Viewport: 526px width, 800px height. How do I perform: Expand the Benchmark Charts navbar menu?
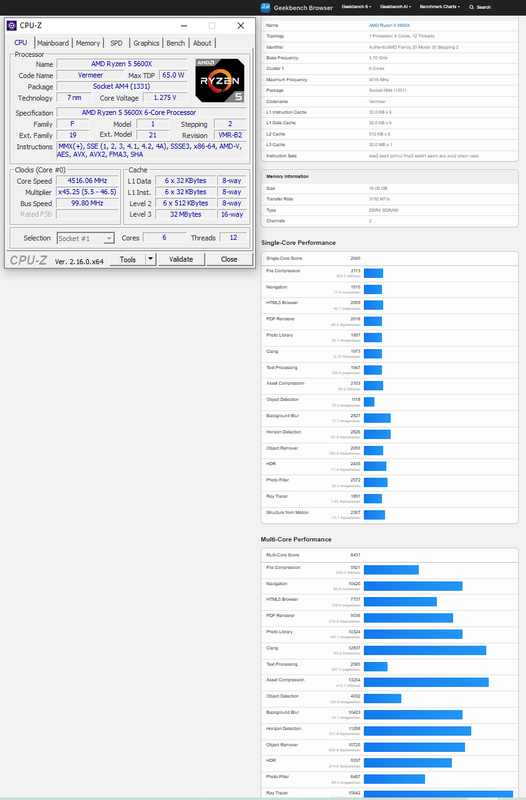[440, 7]
